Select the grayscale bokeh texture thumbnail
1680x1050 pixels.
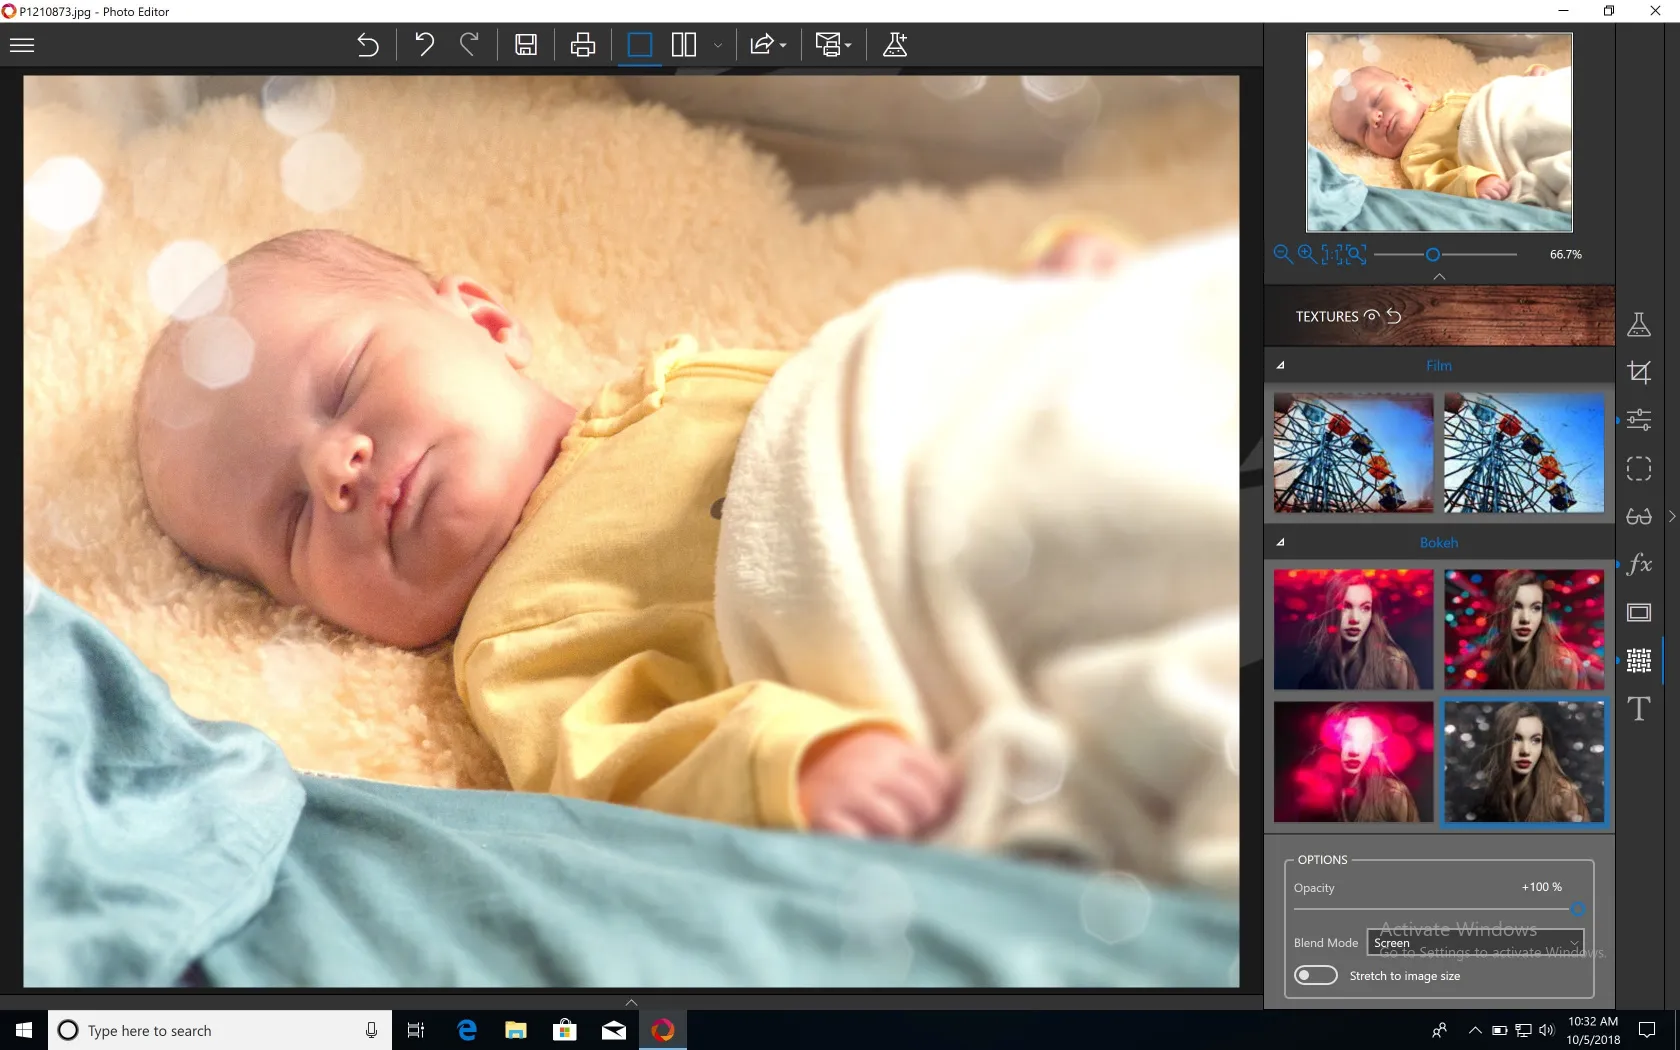tap(1523, 762)
